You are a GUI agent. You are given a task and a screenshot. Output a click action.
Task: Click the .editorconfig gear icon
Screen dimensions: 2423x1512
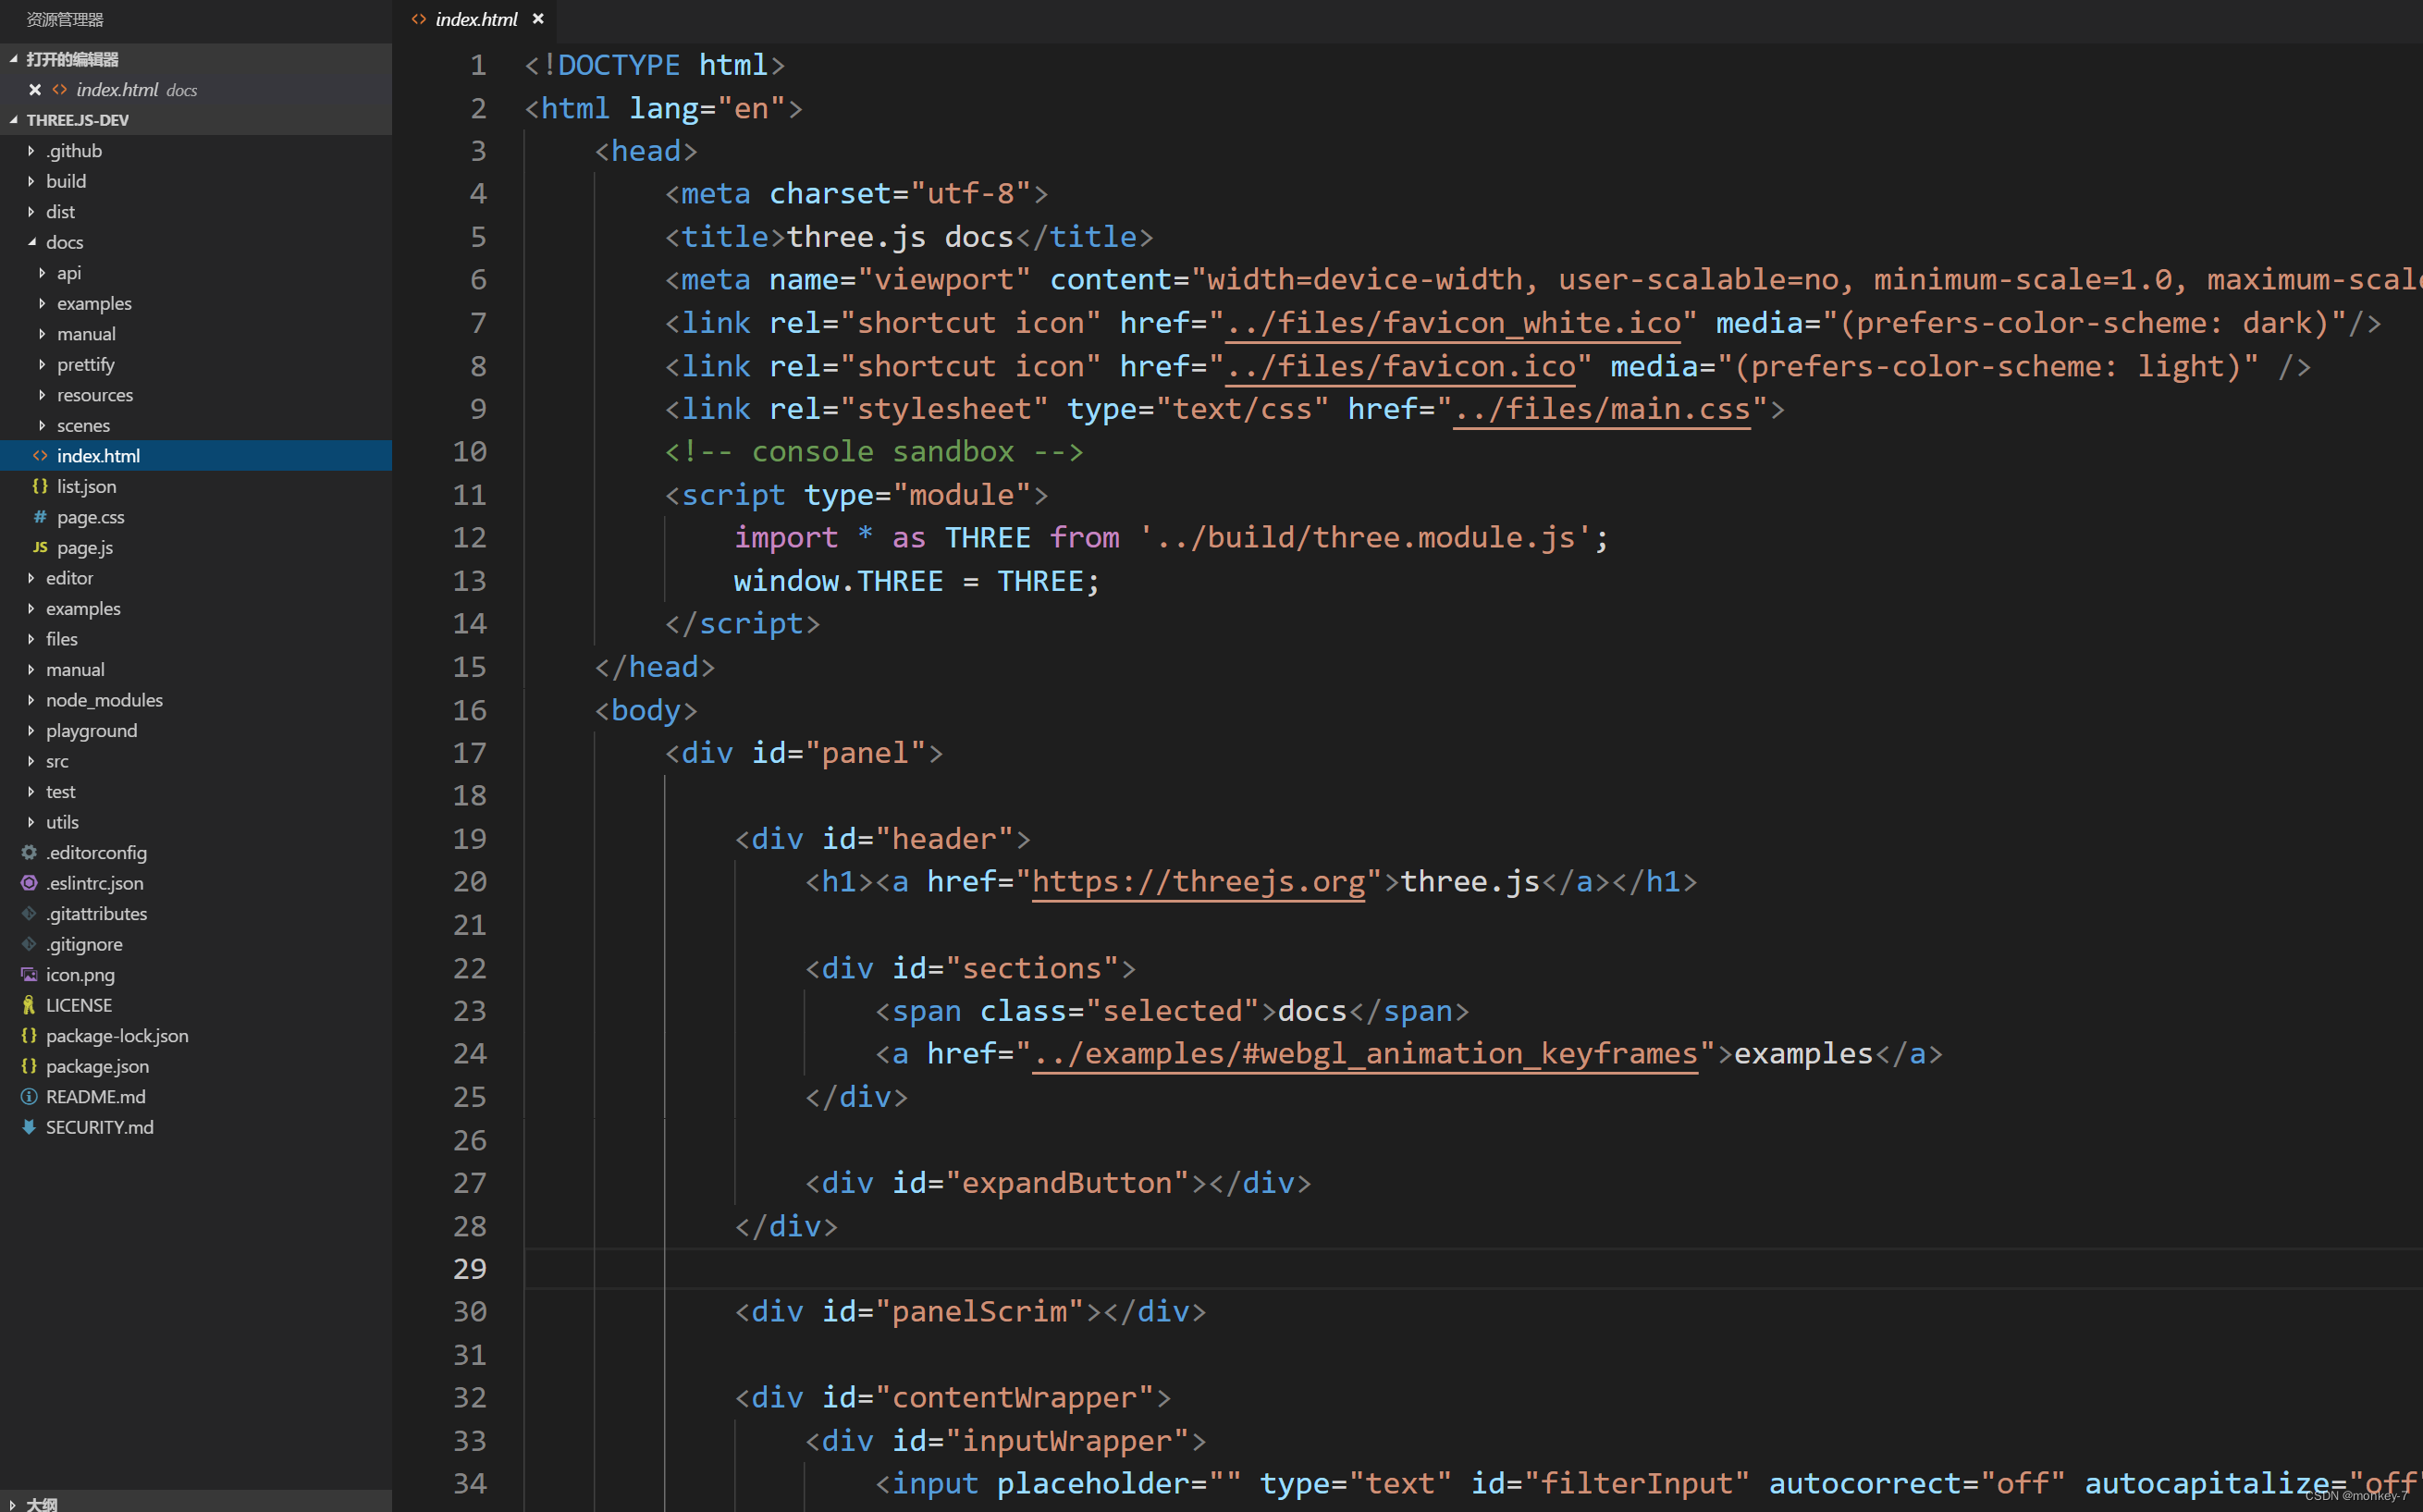click(29, 853)
